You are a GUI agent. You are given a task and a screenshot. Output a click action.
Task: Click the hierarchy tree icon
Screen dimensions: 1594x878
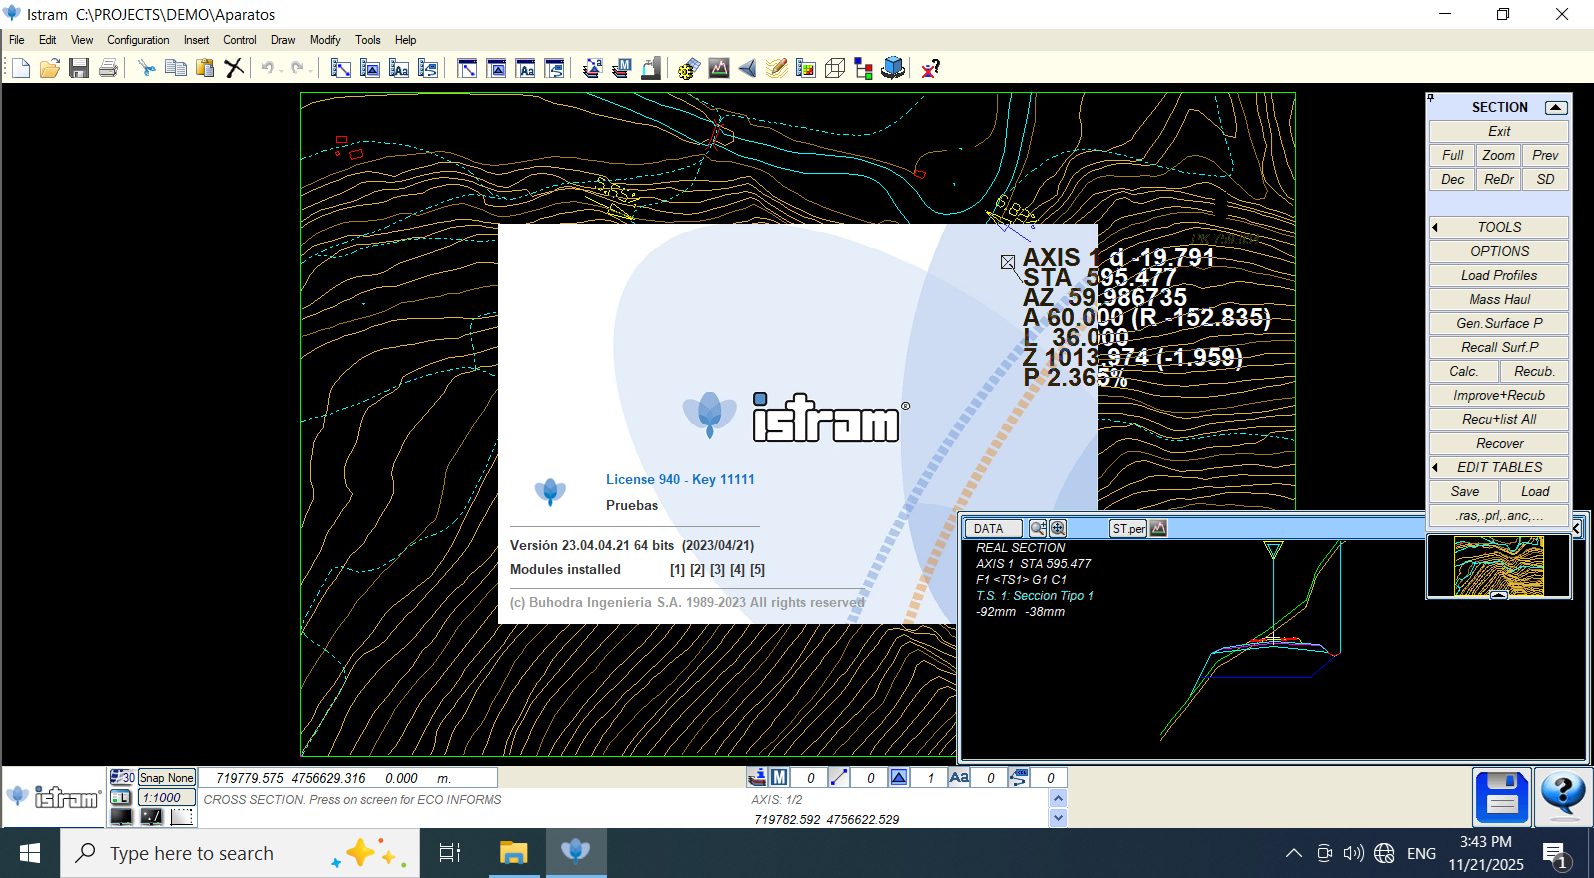pos(864,68)
